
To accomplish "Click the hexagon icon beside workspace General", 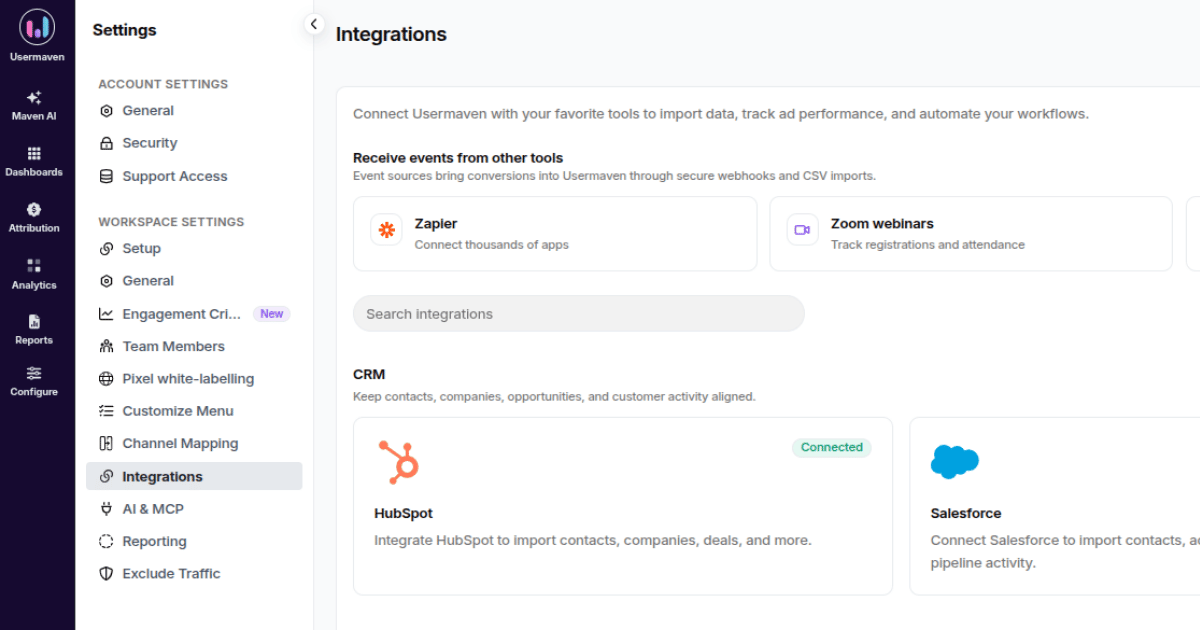I will pyautogui.click(x=106, y=281).
